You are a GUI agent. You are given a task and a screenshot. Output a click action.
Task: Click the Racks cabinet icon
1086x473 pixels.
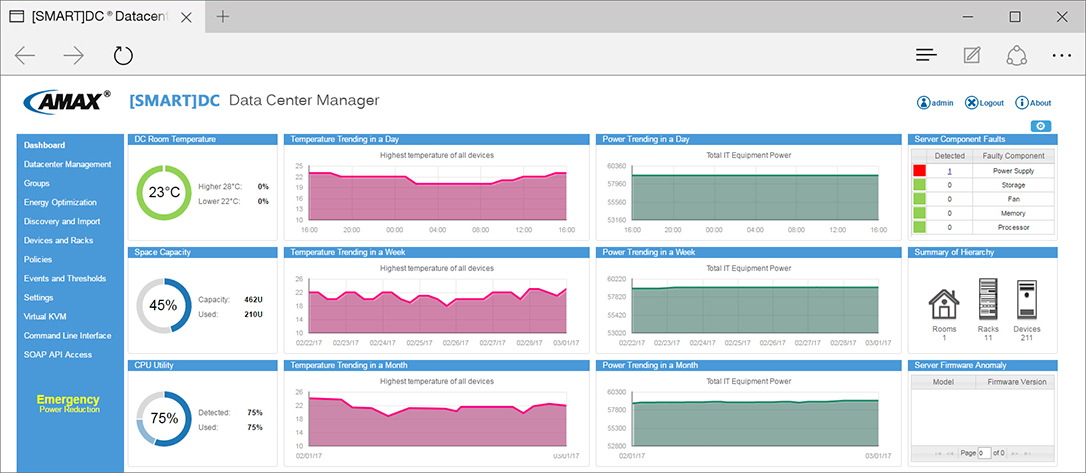(988, 300)
